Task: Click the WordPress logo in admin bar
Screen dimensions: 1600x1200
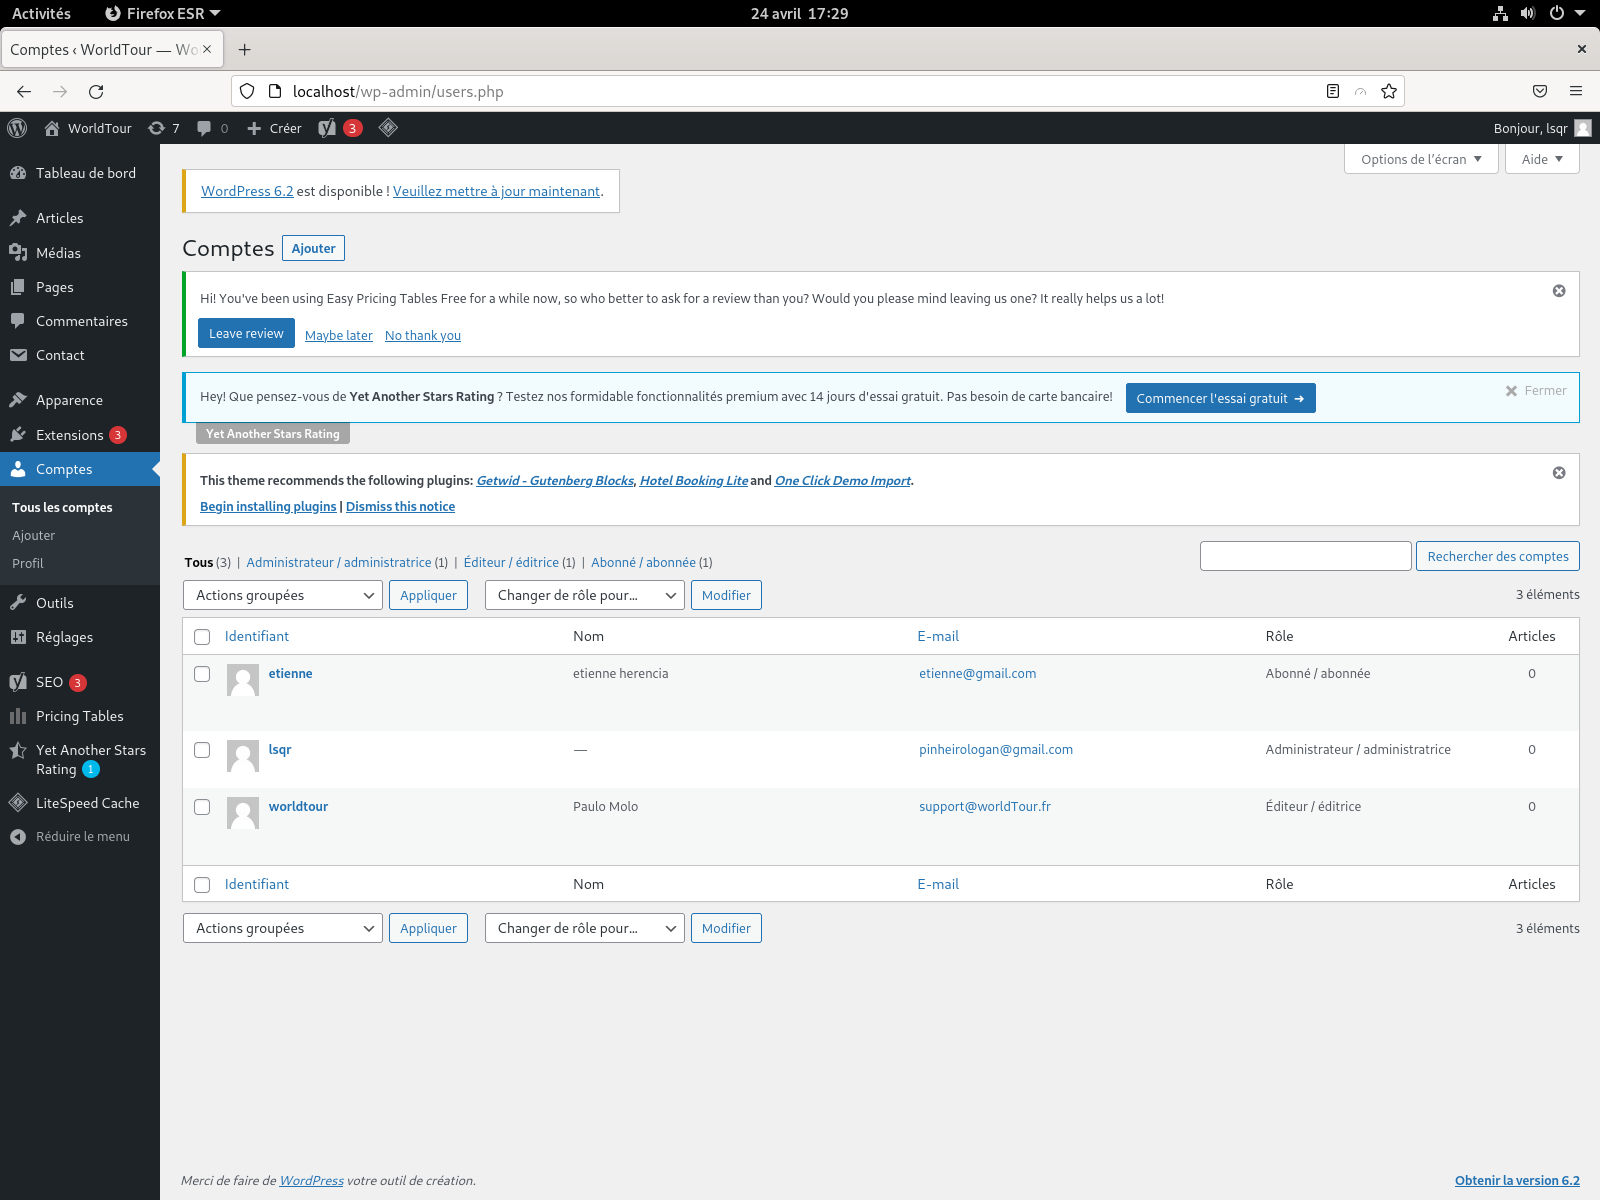Action: click(17, 128)
